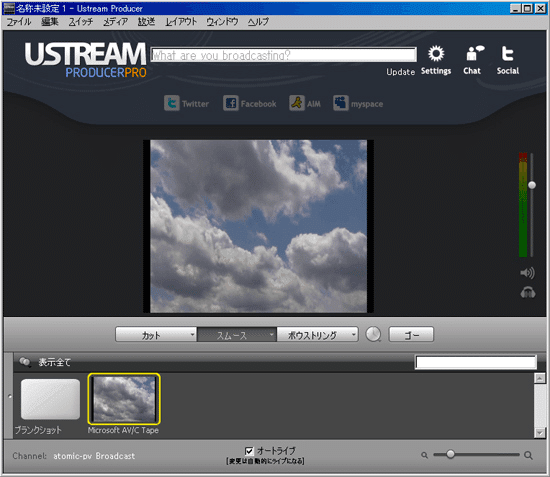Image resolution: width=550 pixels, height=477 pixels.
Task: Click the broadcast title input field
Action: click(x=283, y=55)
